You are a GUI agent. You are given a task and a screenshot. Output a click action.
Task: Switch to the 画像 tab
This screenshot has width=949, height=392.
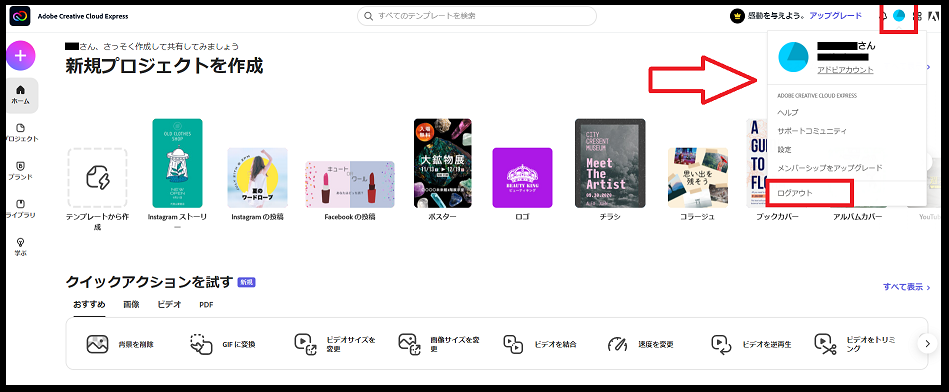(131, 305)
